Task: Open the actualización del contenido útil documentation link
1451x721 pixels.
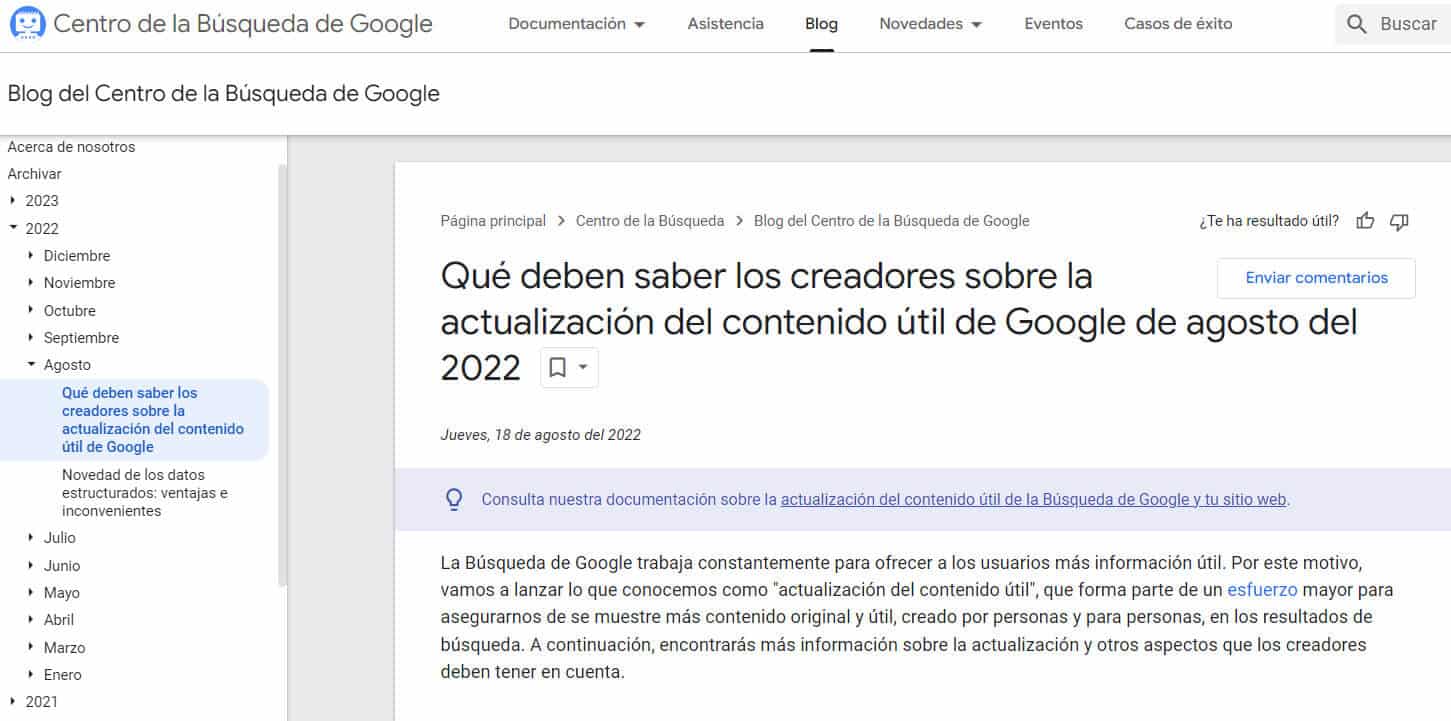Action: click(x=1033, y=499)
